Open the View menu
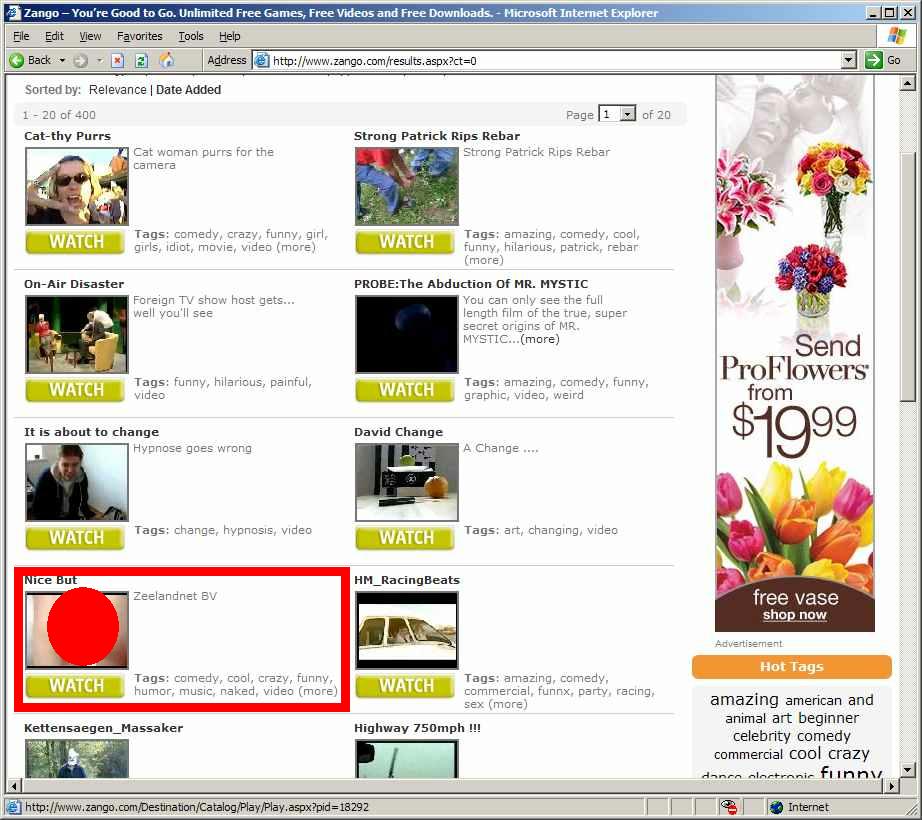The height and width of the screenshot is (820, 922). tap(90, 36)
